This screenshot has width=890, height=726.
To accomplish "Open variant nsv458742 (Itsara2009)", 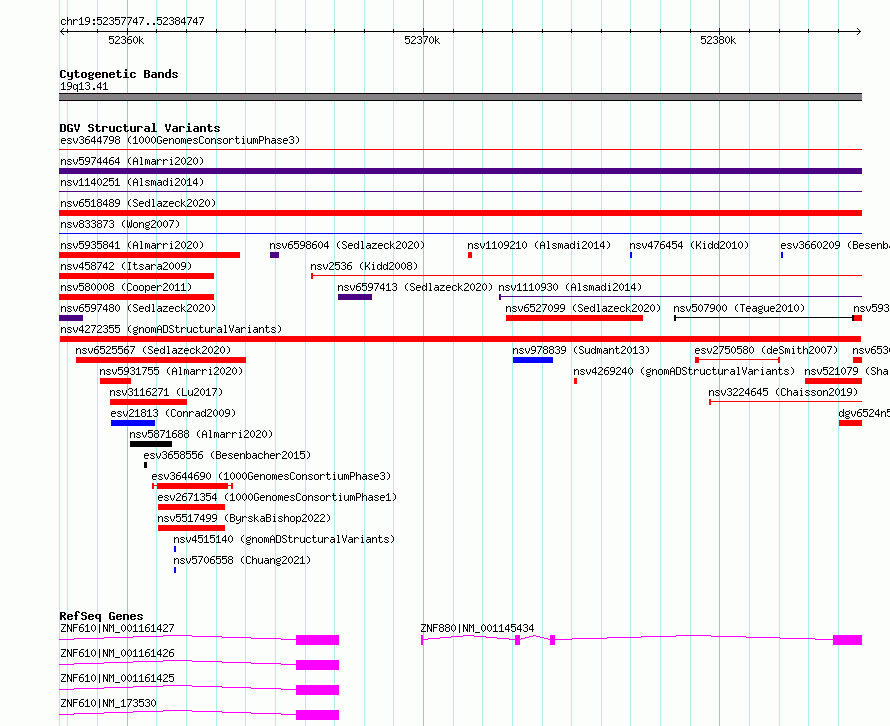I will pos(126,266).
